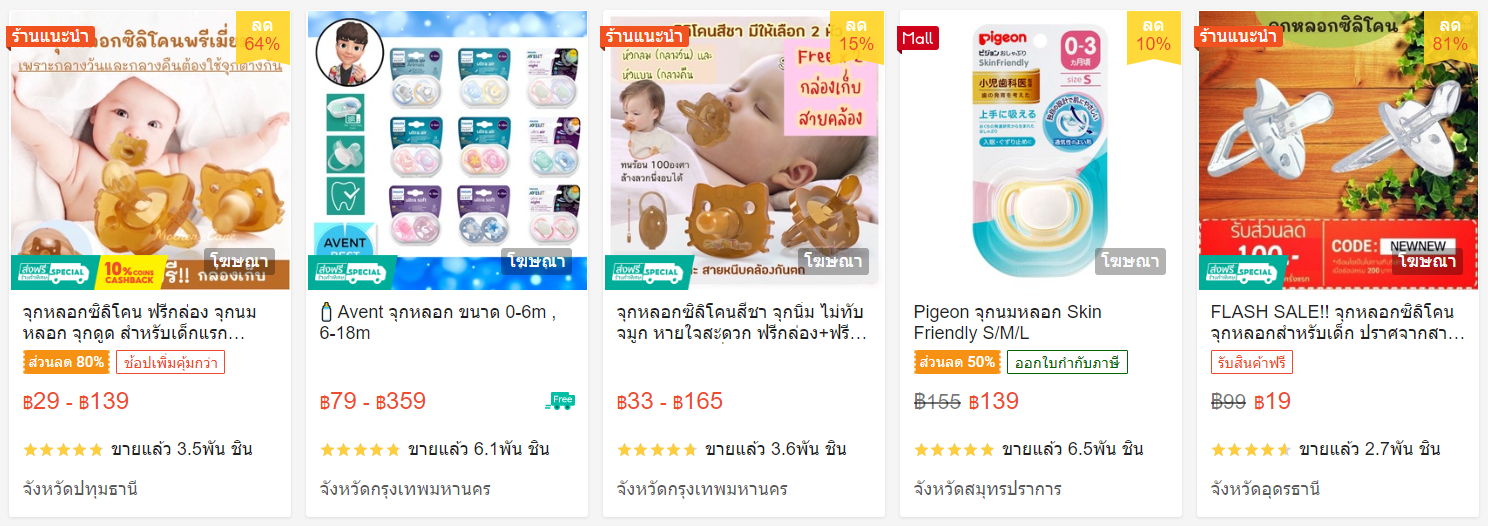This screenshot has width=1488, height=526.
Task: Click the star rating of Avent product
Action: tap(360, 450)
